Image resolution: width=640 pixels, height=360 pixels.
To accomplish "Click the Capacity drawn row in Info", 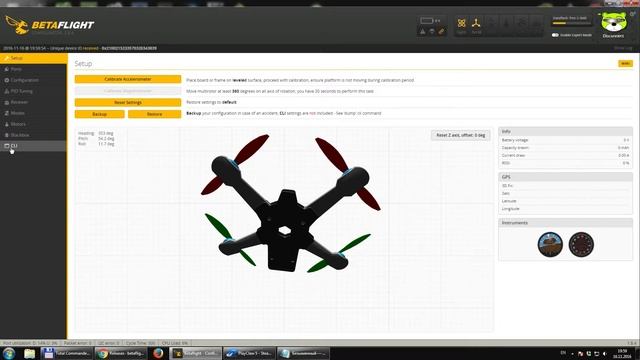I will (565, 148).
